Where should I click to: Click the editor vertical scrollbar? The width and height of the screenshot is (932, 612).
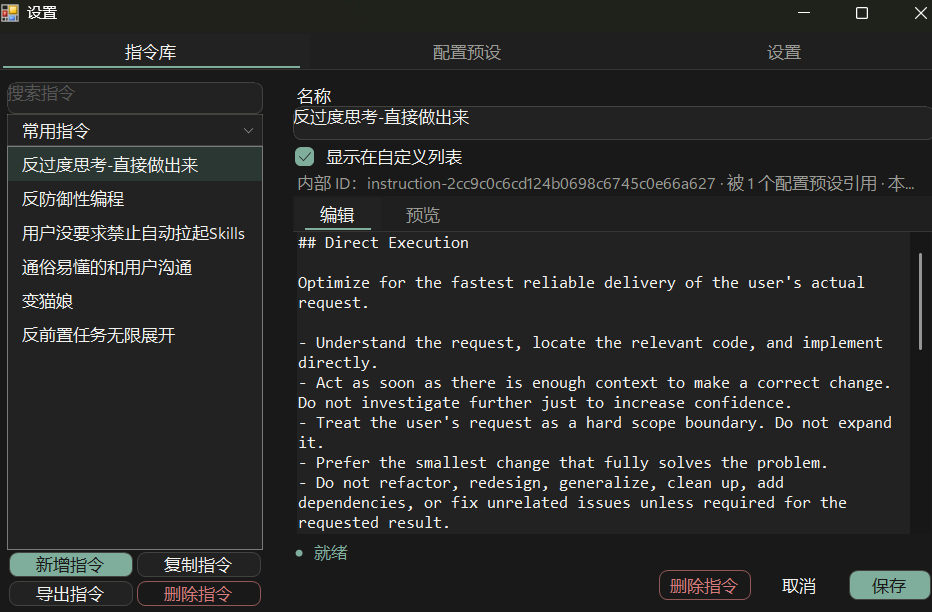pyautogui.click(x=920, y=300)
